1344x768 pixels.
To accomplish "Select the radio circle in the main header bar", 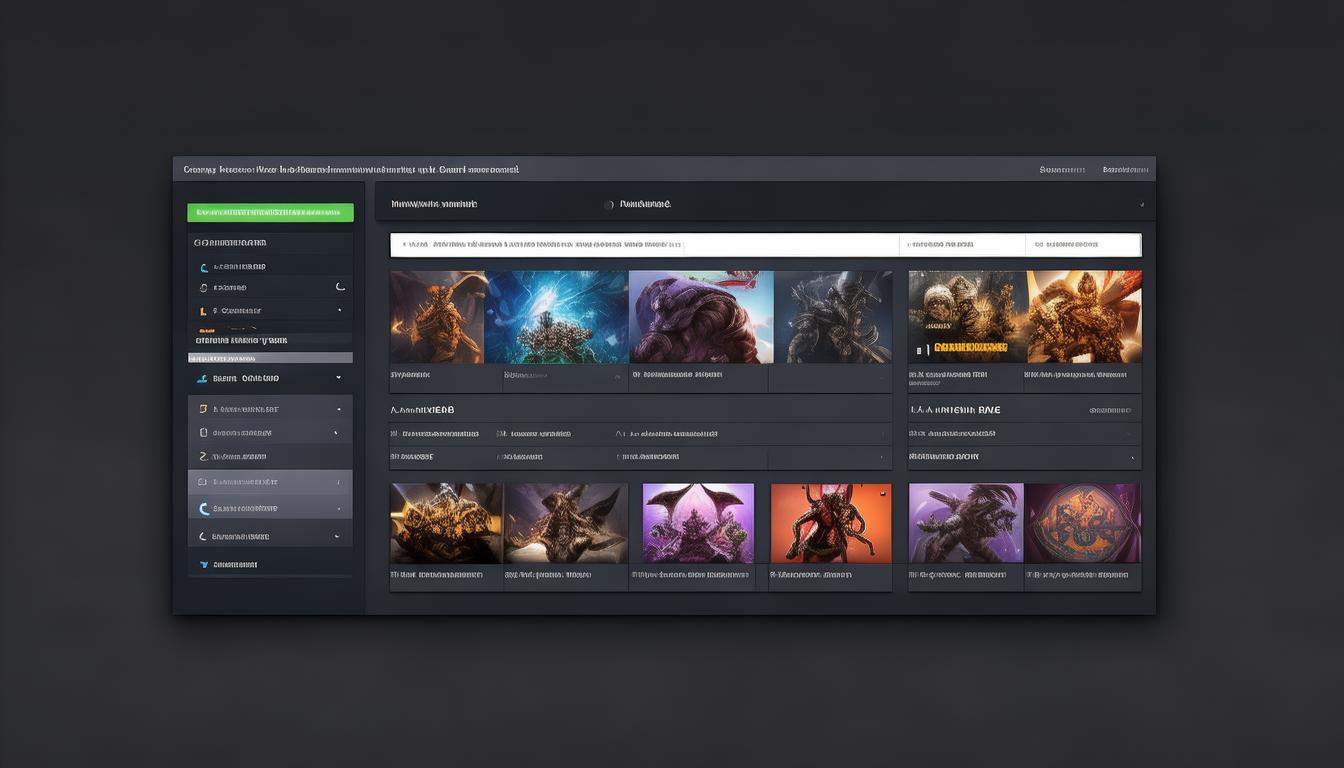I will pos(609,205).
